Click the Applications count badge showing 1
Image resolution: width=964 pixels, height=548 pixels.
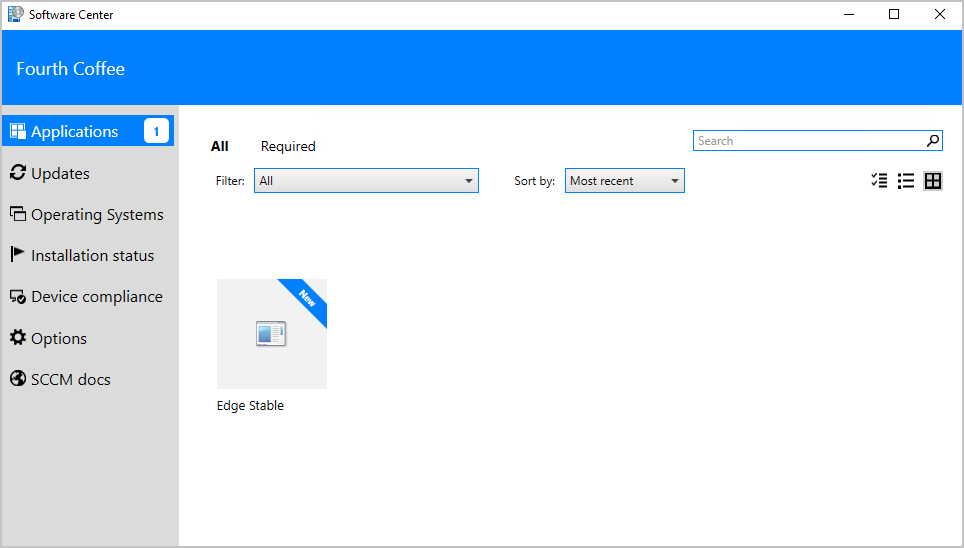(x=156, y=131)
